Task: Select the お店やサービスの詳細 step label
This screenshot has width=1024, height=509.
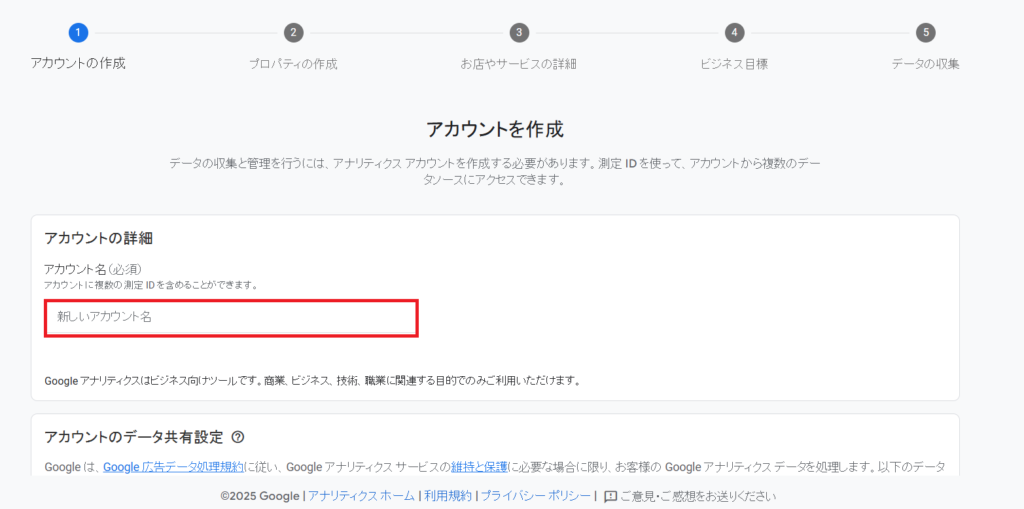Action: click(518, 64)
